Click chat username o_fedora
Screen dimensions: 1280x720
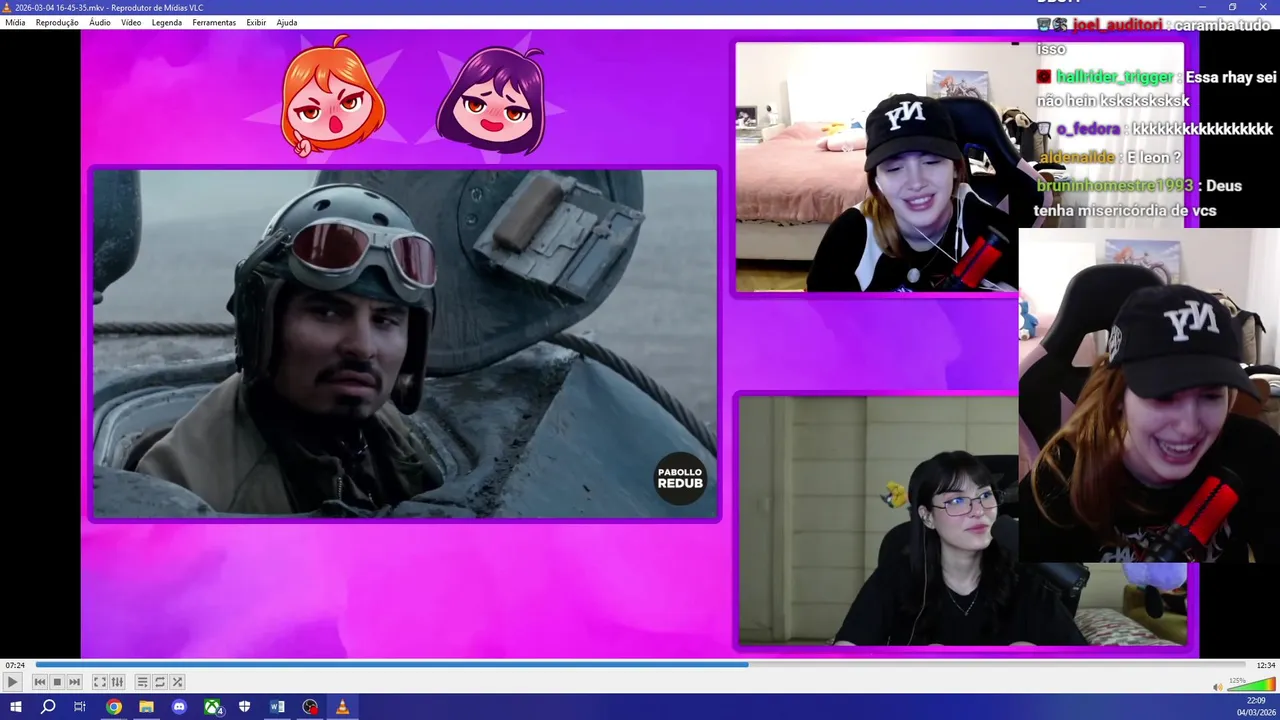[1088, 129]
